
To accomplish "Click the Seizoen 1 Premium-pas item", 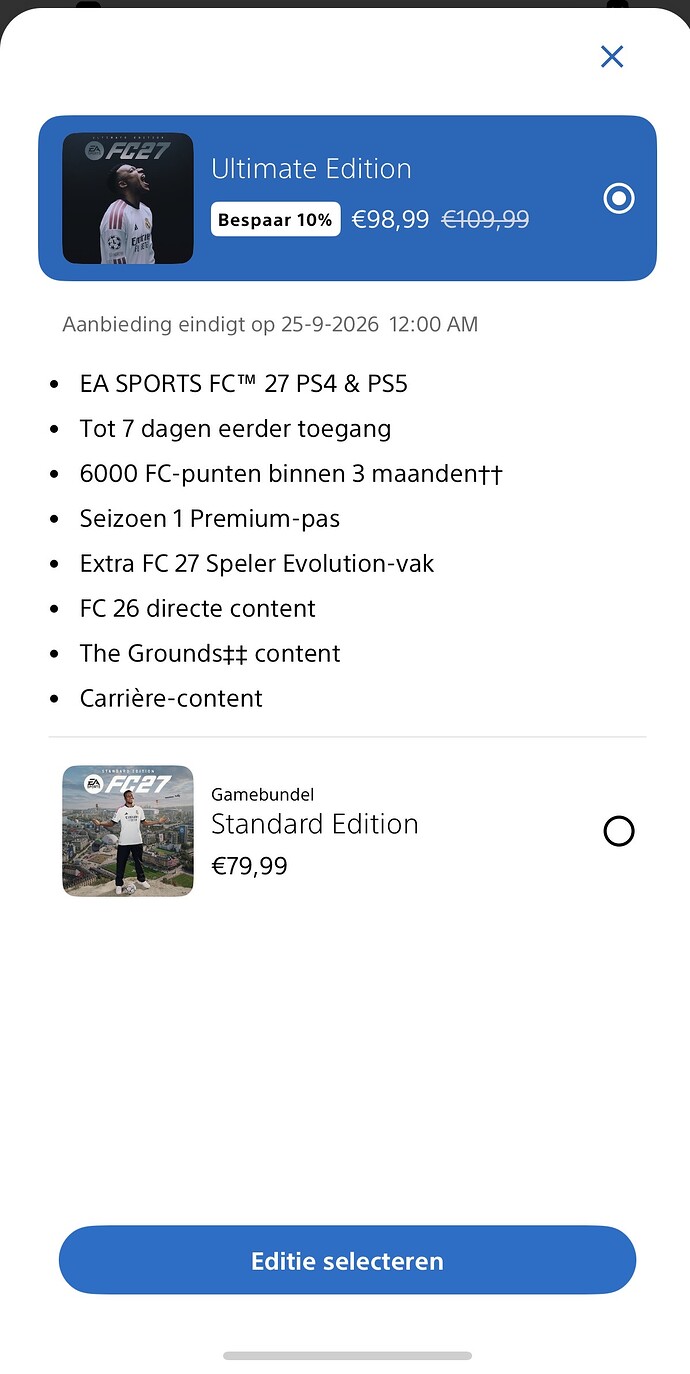I will pyautogui.click(x=210, y=519).
